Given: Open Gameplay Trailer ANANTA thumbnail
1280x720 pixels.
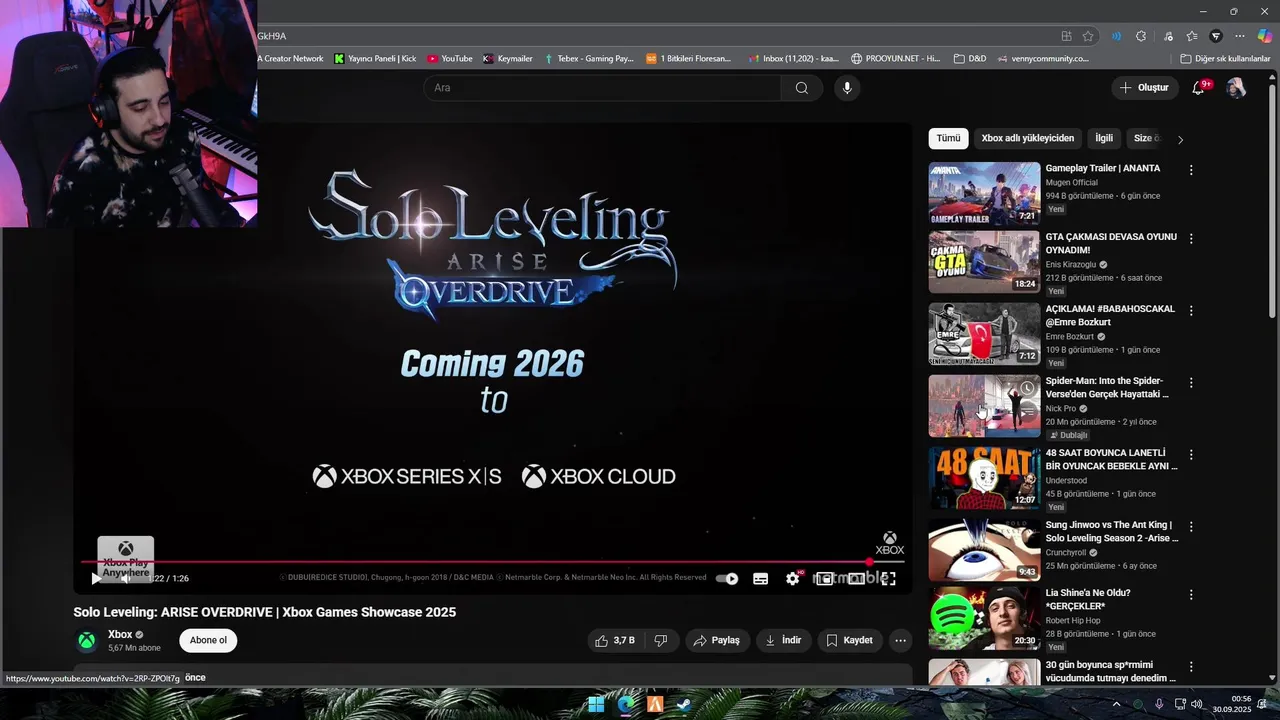Looking at the screenshot, I should (984, 193).
